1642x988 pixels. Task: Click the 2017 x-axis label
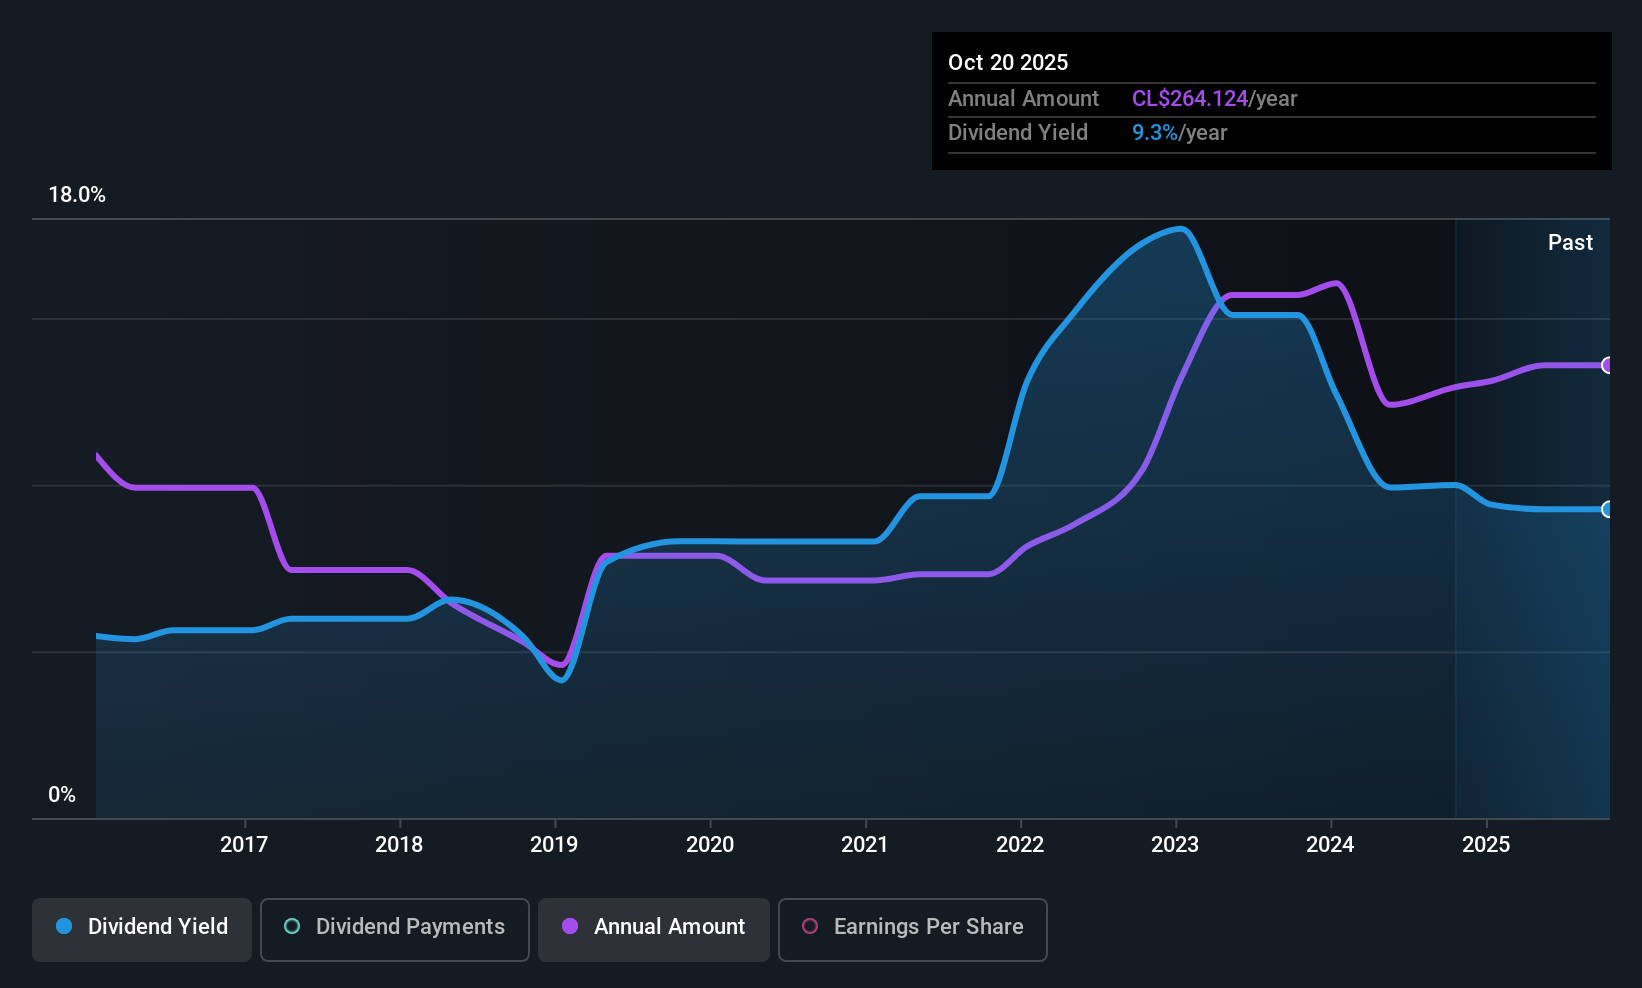[244, 844]
